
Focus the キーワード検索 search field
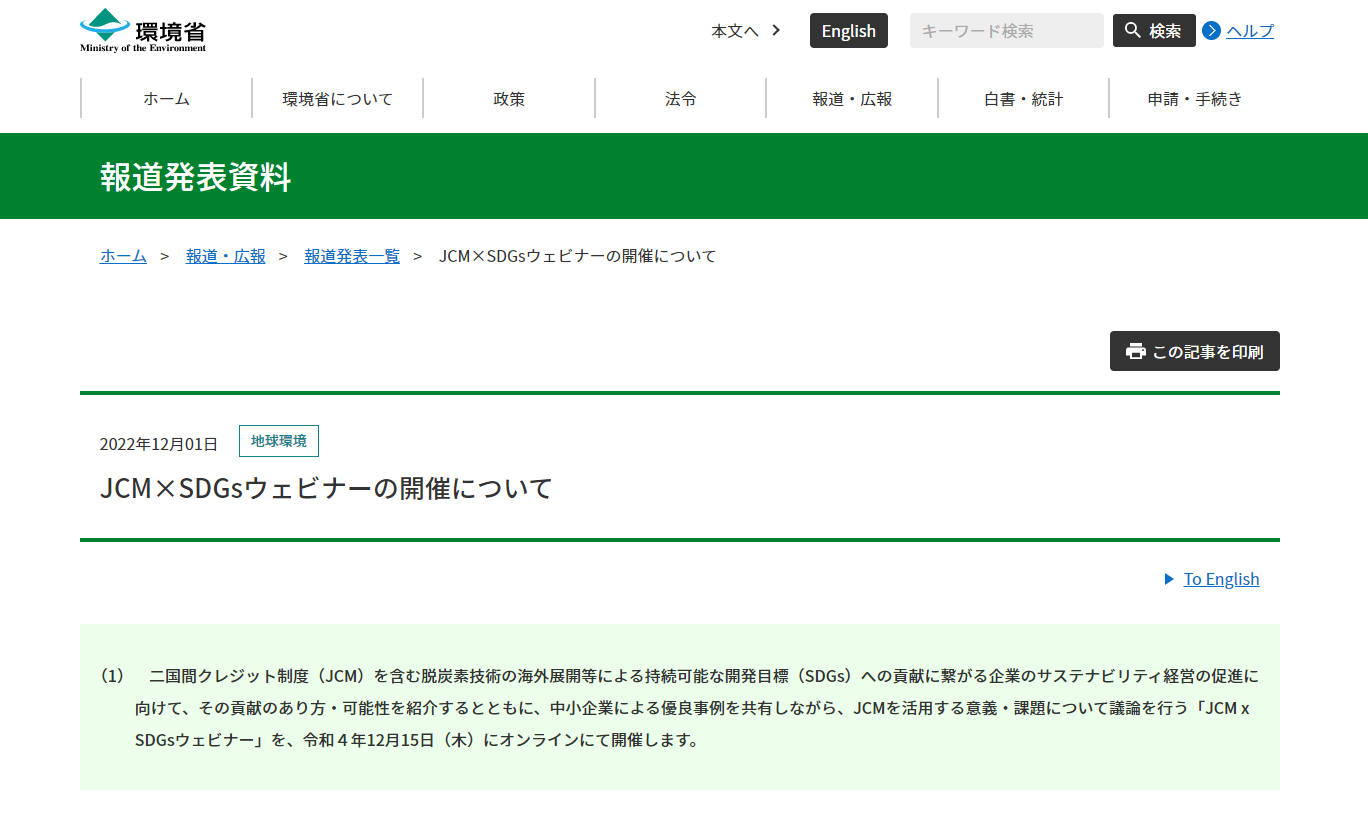(x=1006, y=31)
